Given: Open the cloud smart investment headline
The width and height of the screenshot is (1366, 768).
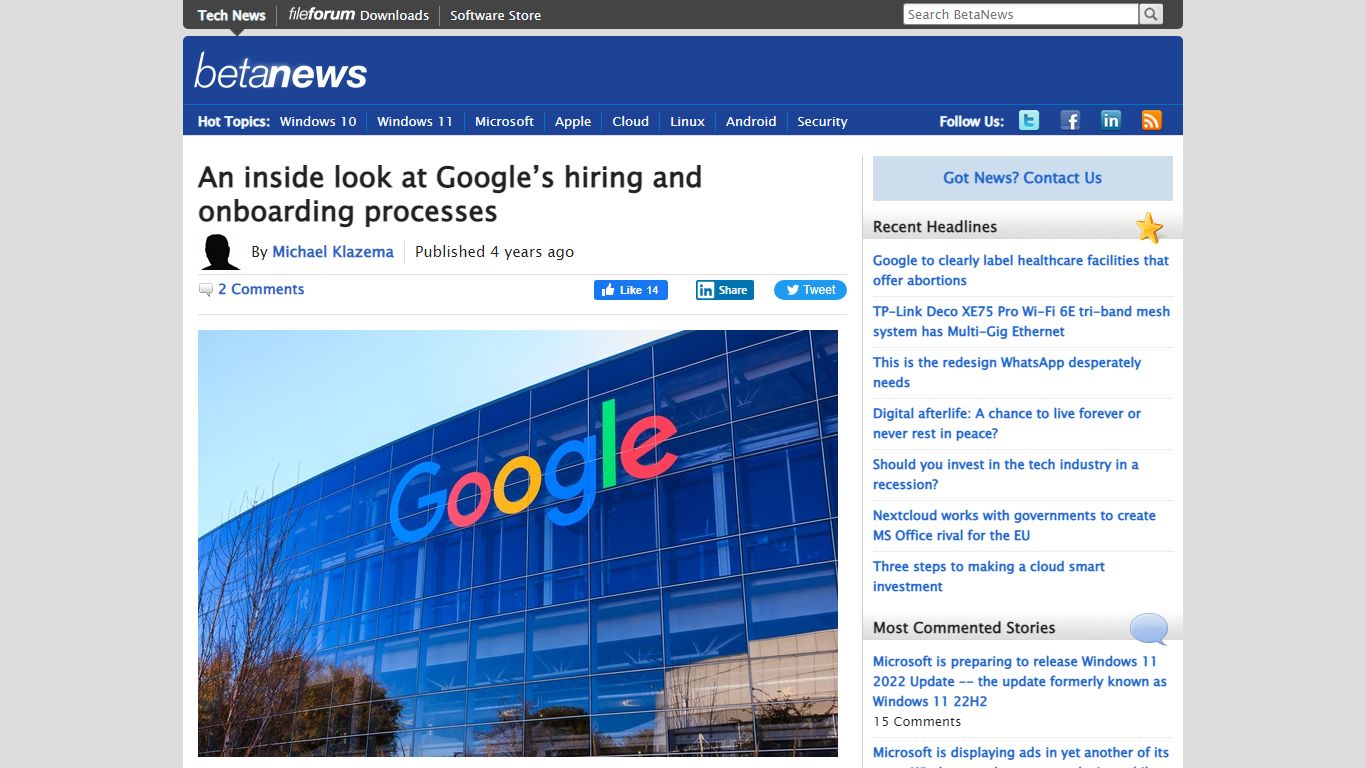Looking at the screenshot, I should pos(989,576).
